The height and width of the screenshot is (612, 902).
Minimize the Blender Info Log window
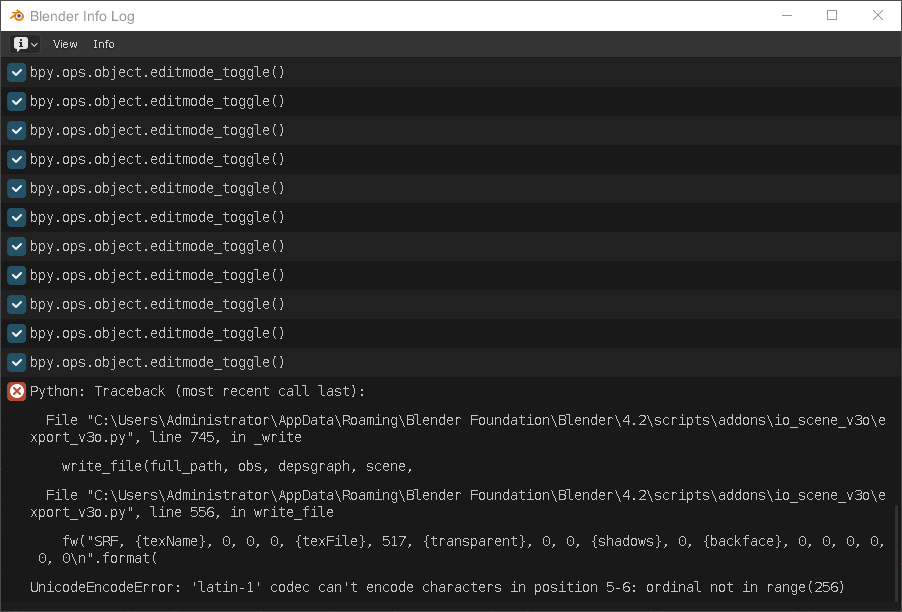pyautogui.click(x=786, y=16)
